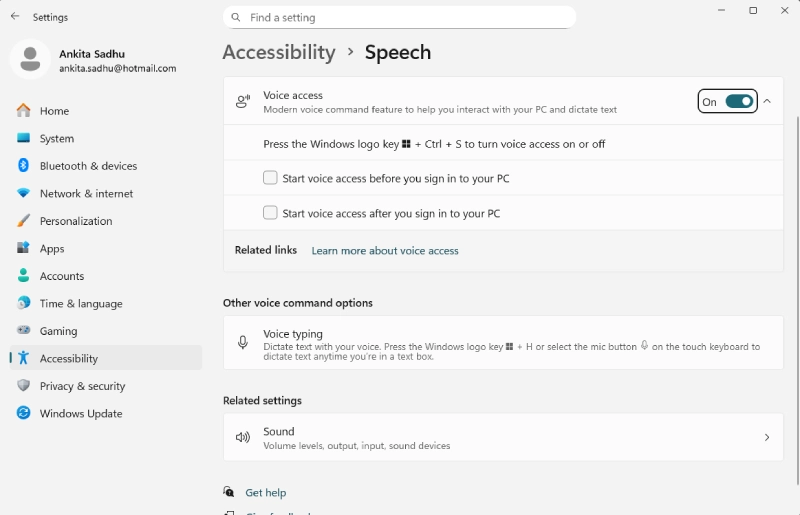Click the Related settings heading
The height and width of the screenshot is (515, 800).
262,400
